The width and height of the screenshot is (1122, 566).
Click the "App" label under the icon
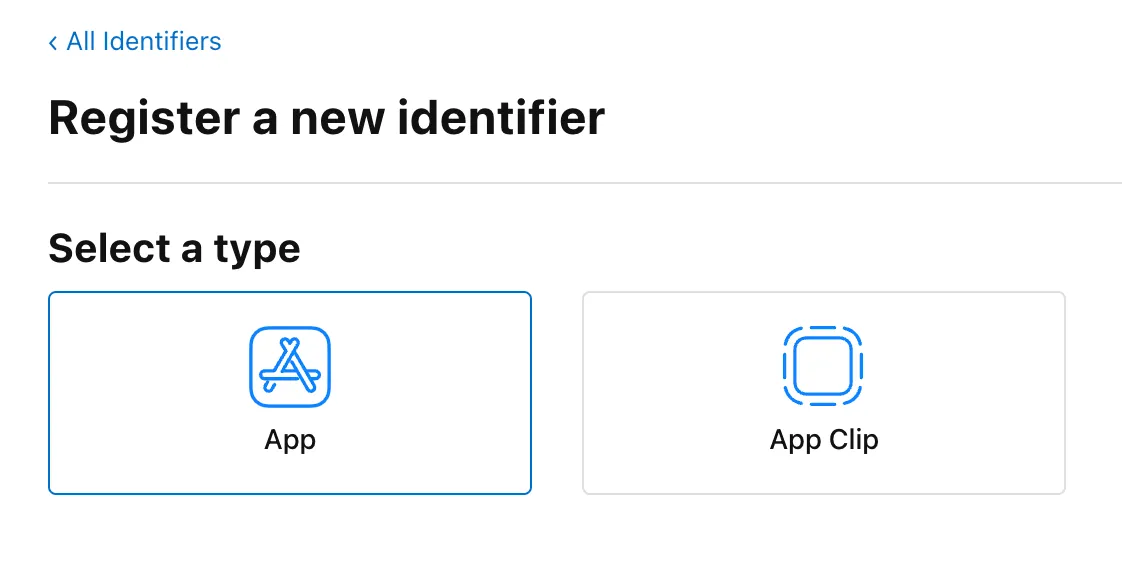pyautogui.click(x=290, y=440)
